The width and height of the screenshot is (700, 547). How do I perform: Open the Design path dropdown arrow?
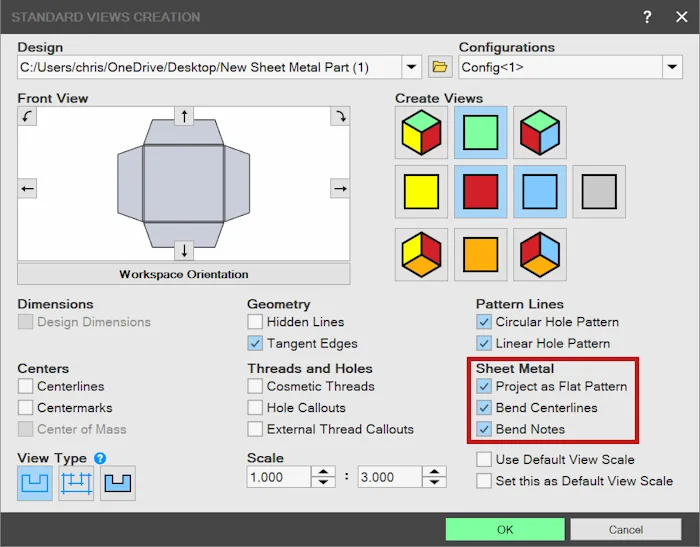[411, 67]
